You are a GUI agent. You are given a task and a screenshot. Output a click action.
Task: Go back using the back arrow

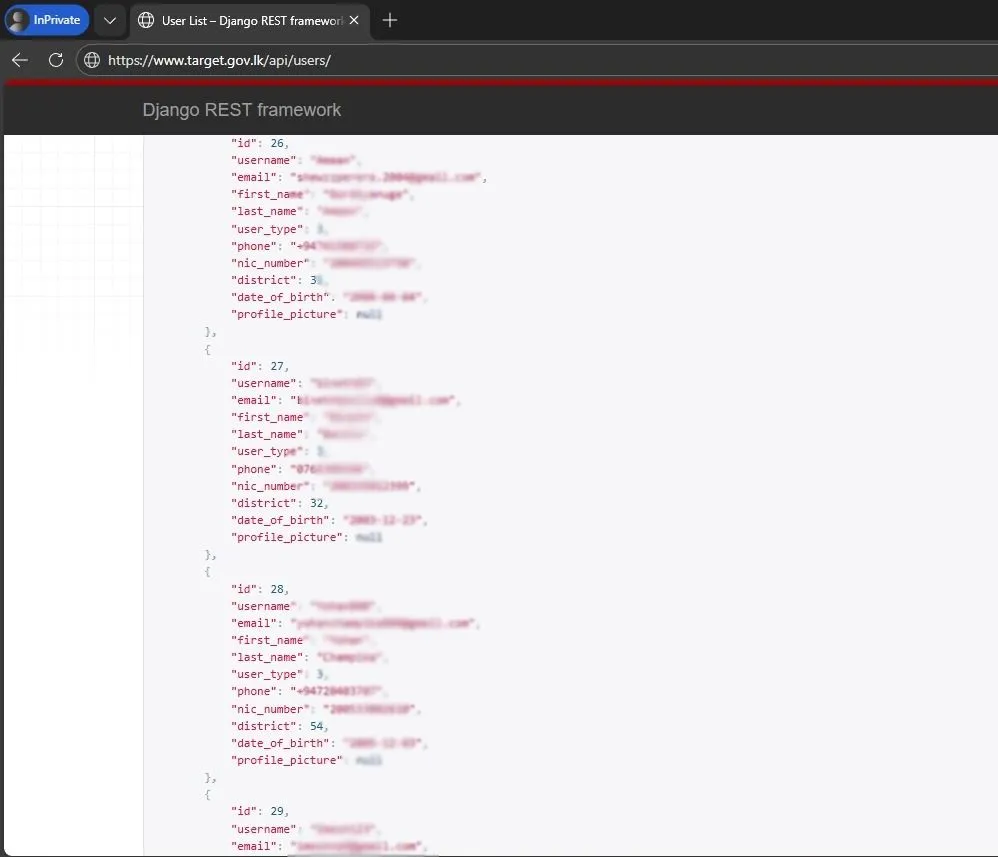[x=20, y=60]
